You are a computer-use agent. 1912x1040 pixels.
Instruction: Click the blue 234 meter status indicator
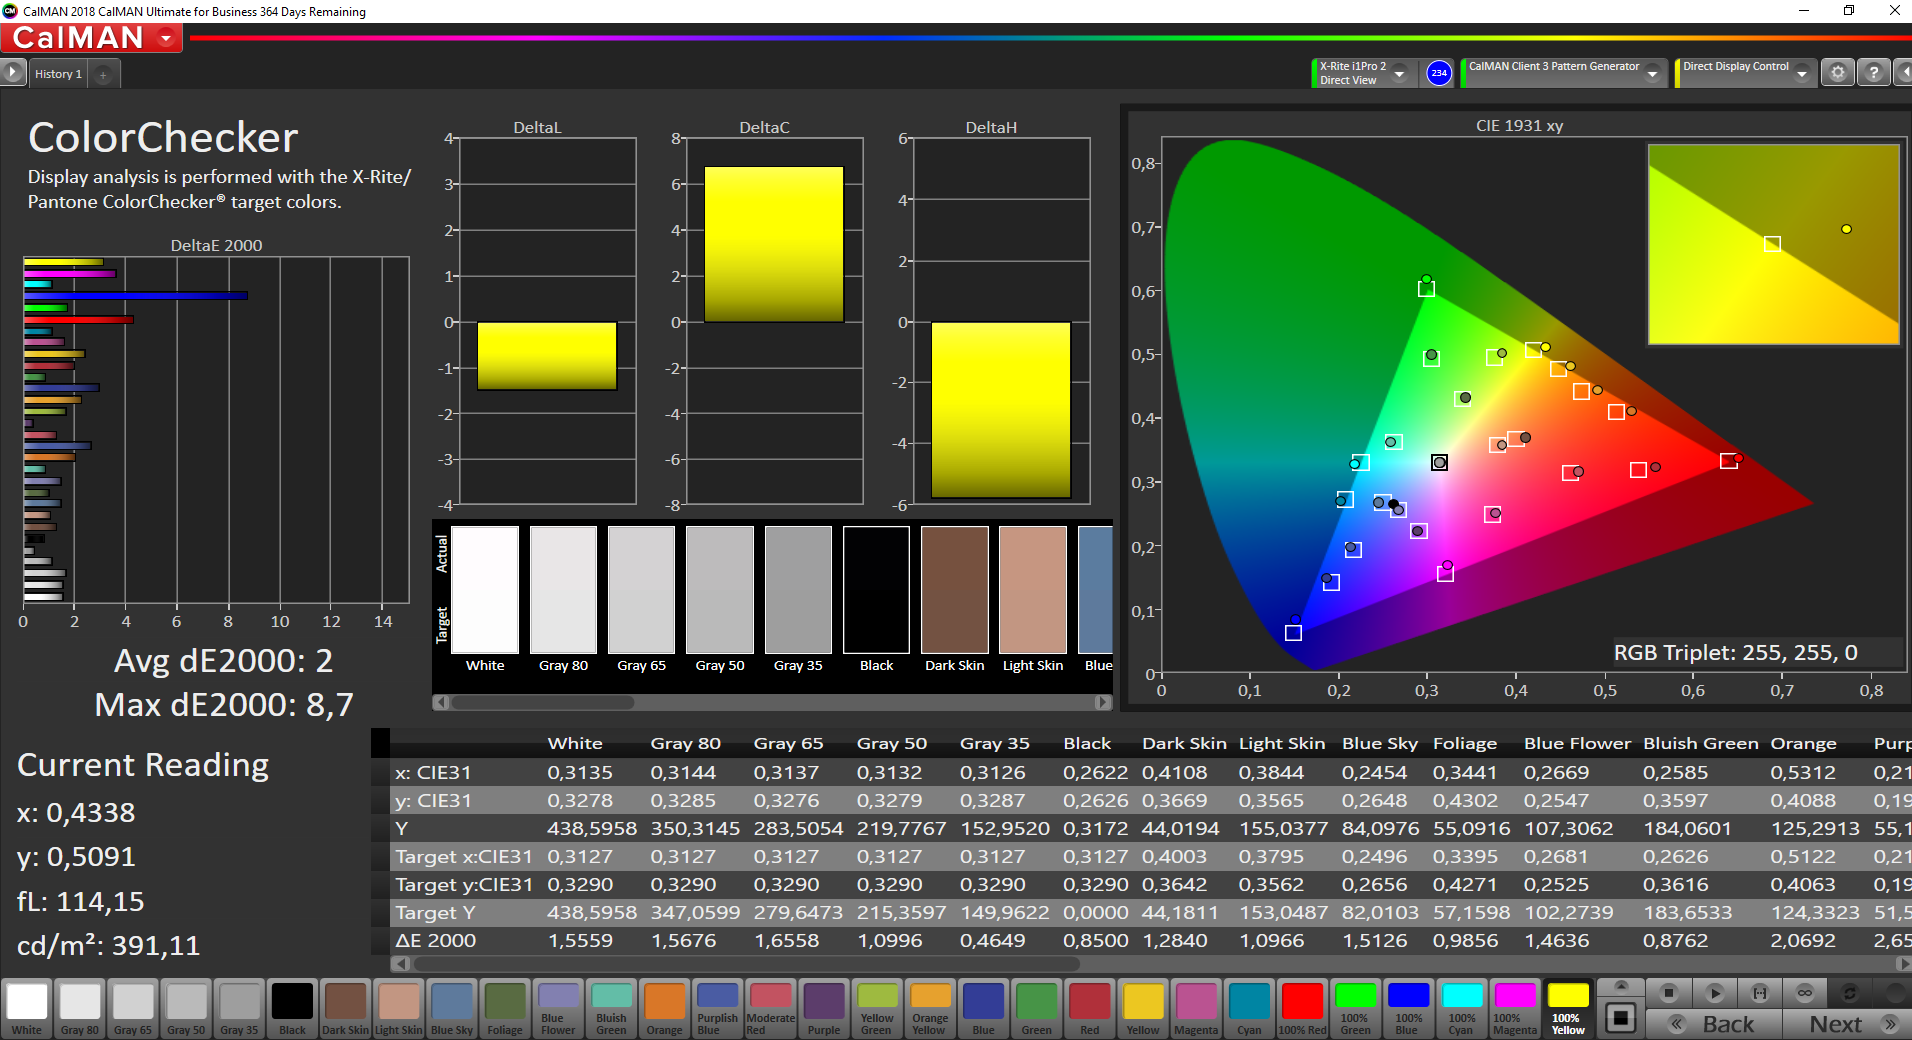tap(1439, 73)
